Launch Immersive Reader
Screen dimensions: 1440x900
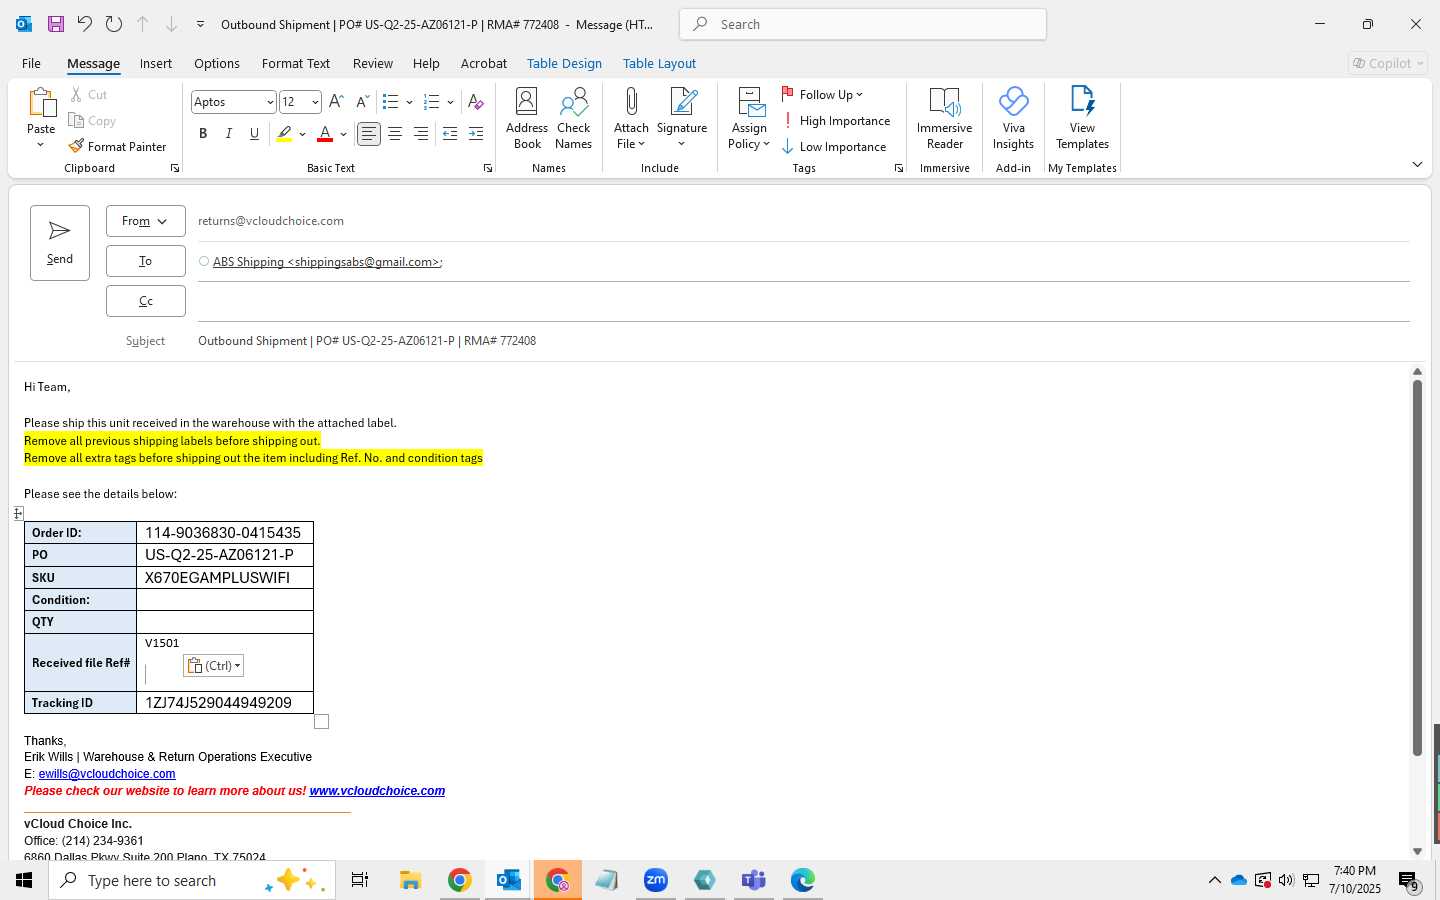click(944, 118)
